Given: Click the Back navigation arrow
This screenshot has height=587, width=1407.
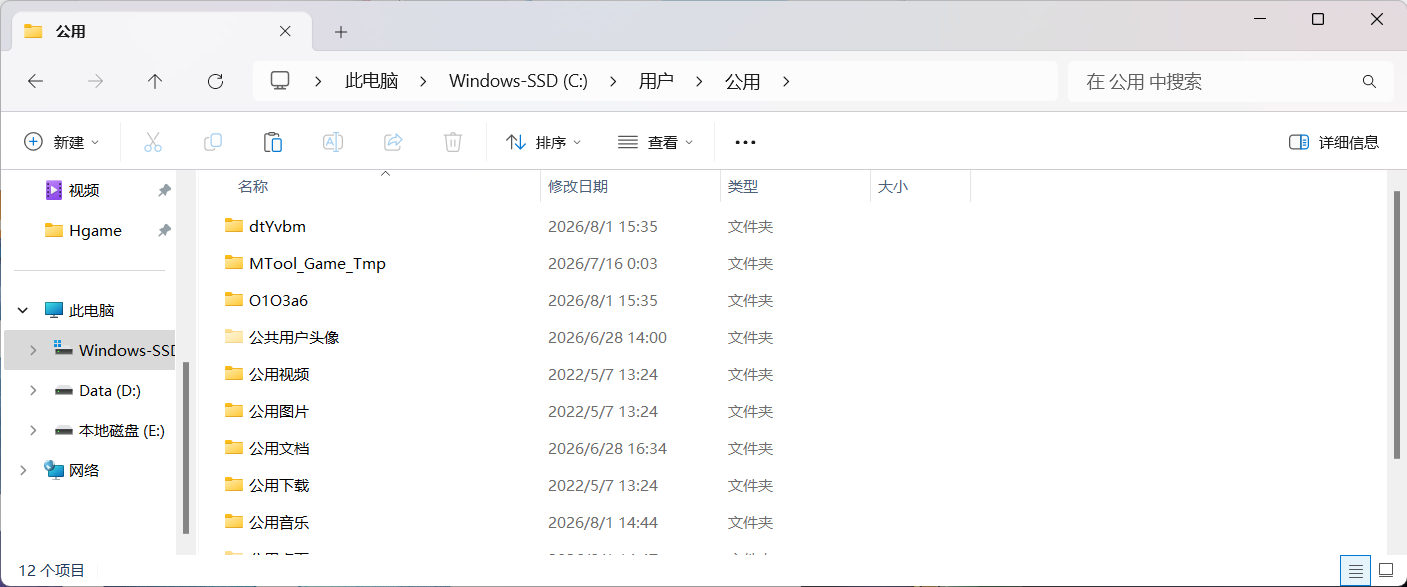Looking at the screenshot, I should pos(36,82).
